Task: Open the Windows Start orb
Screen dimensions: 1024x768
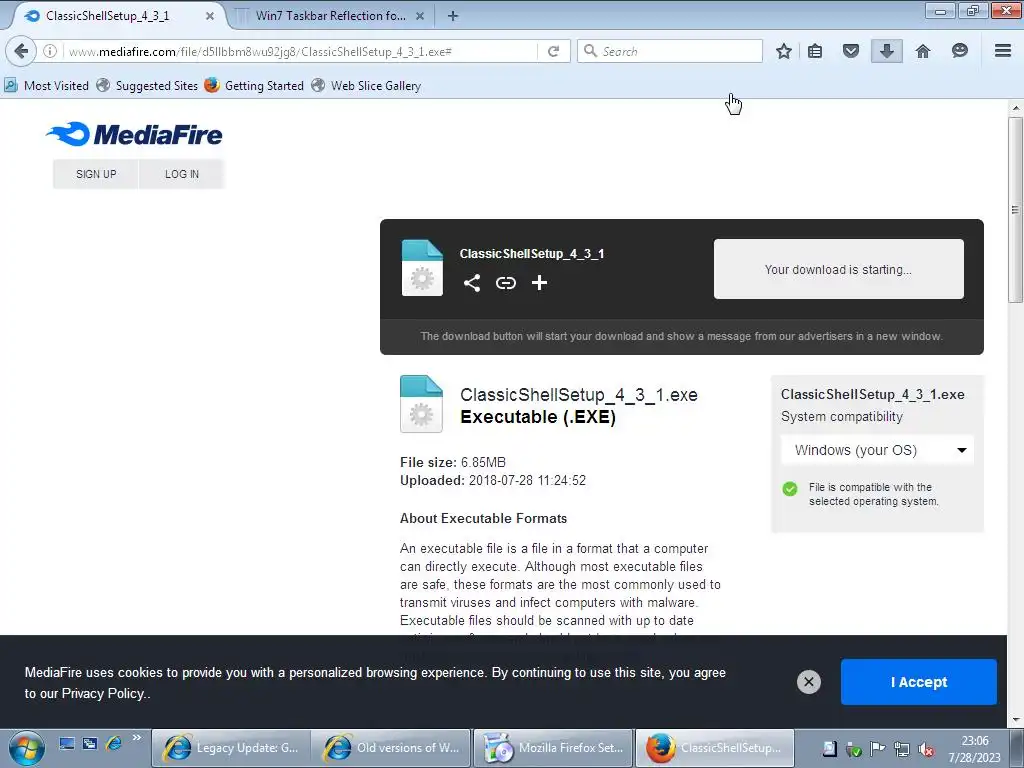Action: coord(27,748)
